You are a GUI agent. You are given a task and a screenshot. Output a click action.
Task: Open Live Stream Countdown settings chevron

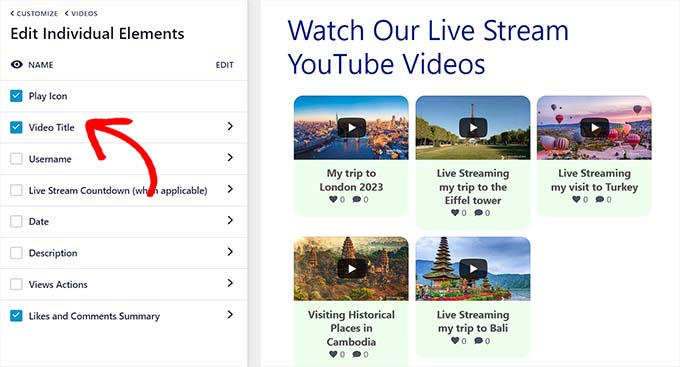pos(230,189)
